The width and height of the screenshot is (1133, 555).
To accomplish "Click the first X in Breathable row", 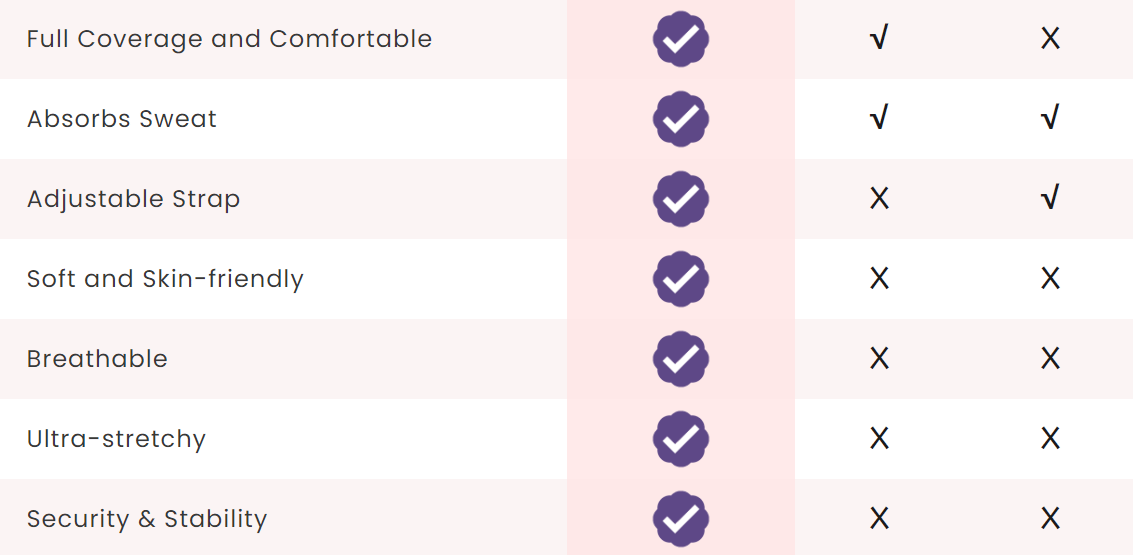I will pos(879,358).
